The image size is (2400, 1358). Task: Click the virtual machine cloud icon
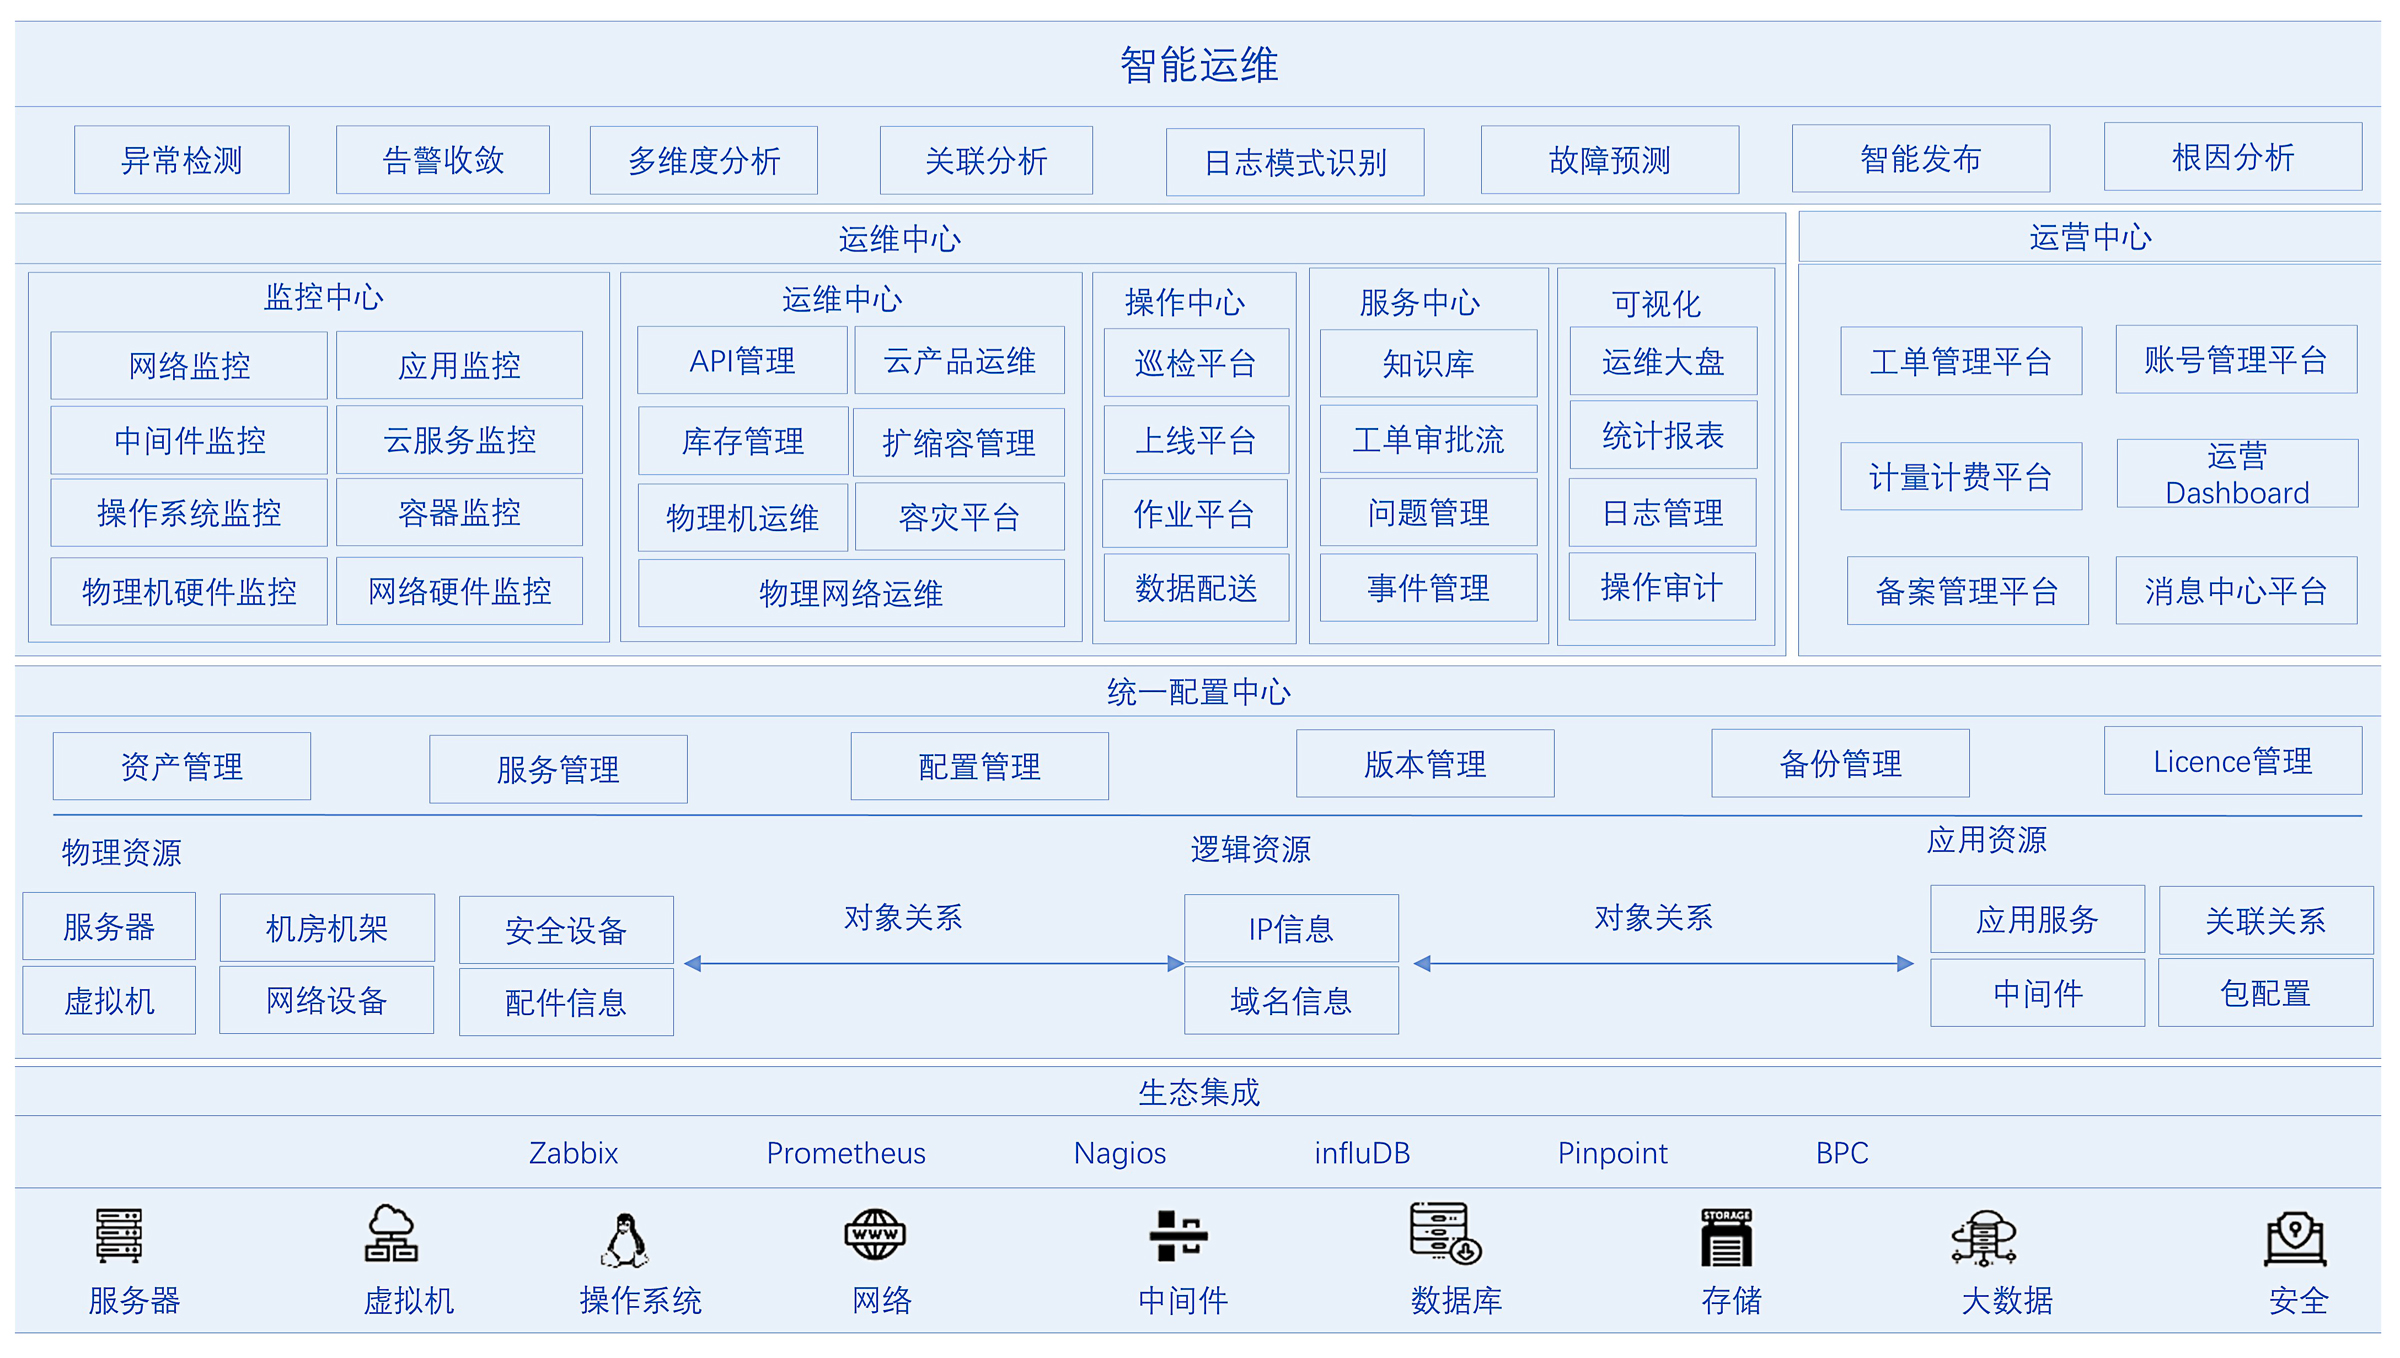391,1234
